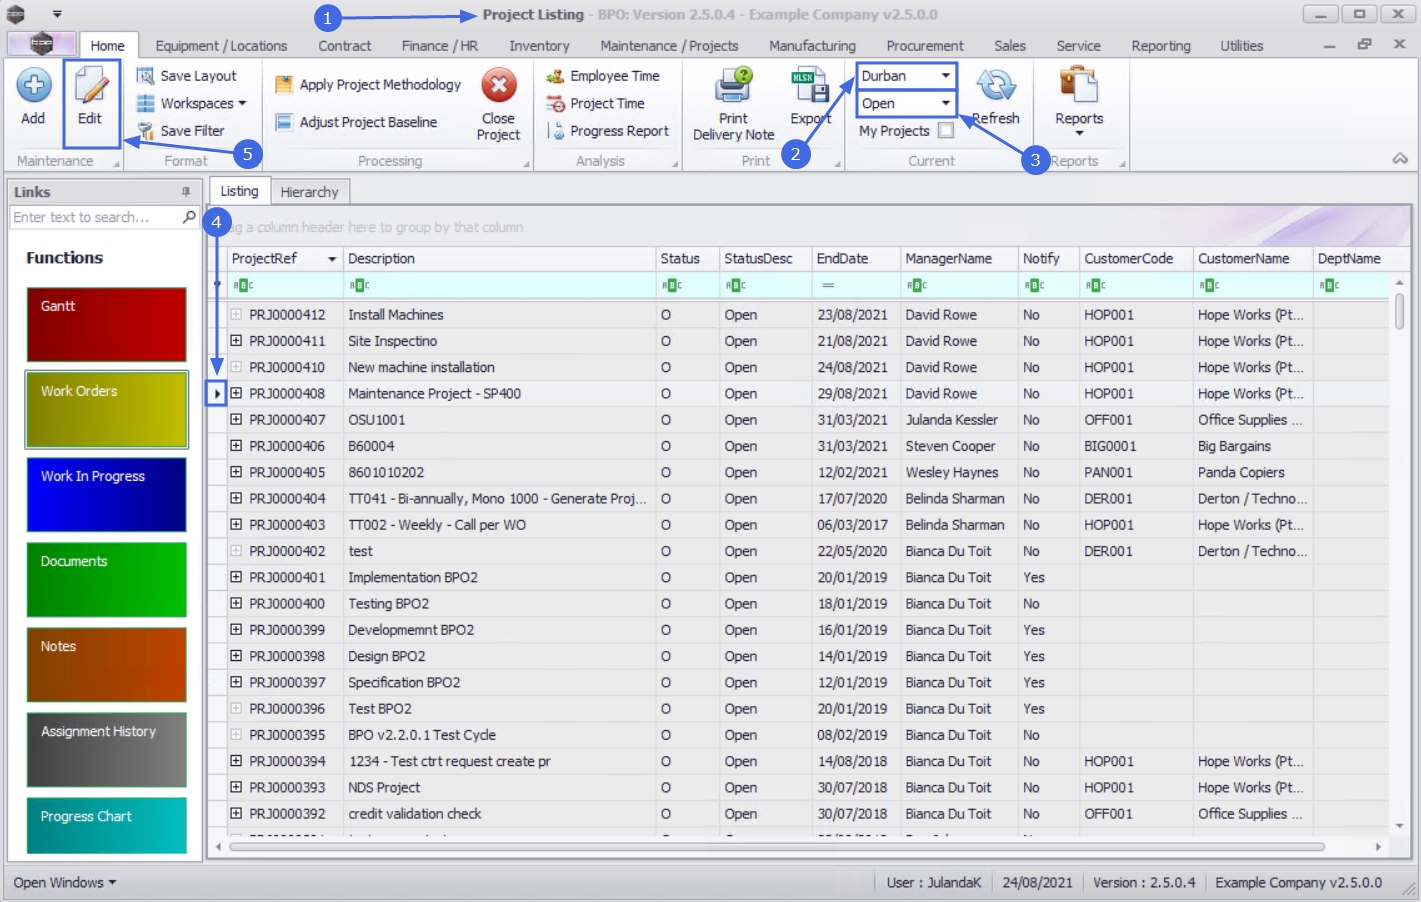Click Print Delivery Note
Viewport: 1421px width, 902px height.
tap(733, 104)
